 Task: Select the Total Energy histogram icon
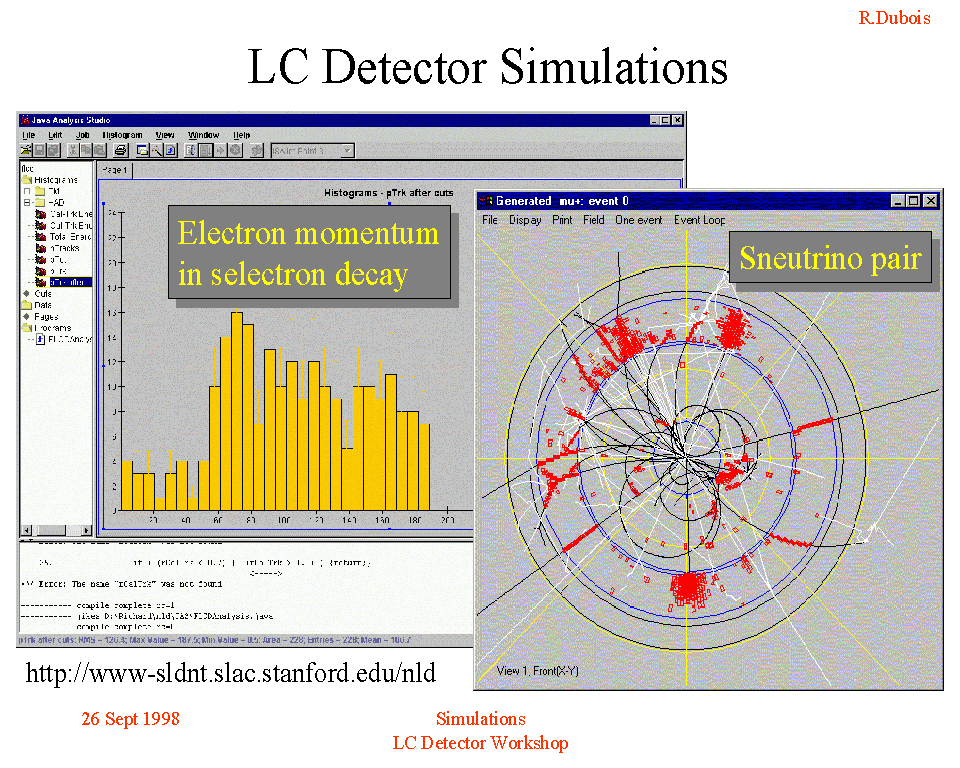[41, 236]
